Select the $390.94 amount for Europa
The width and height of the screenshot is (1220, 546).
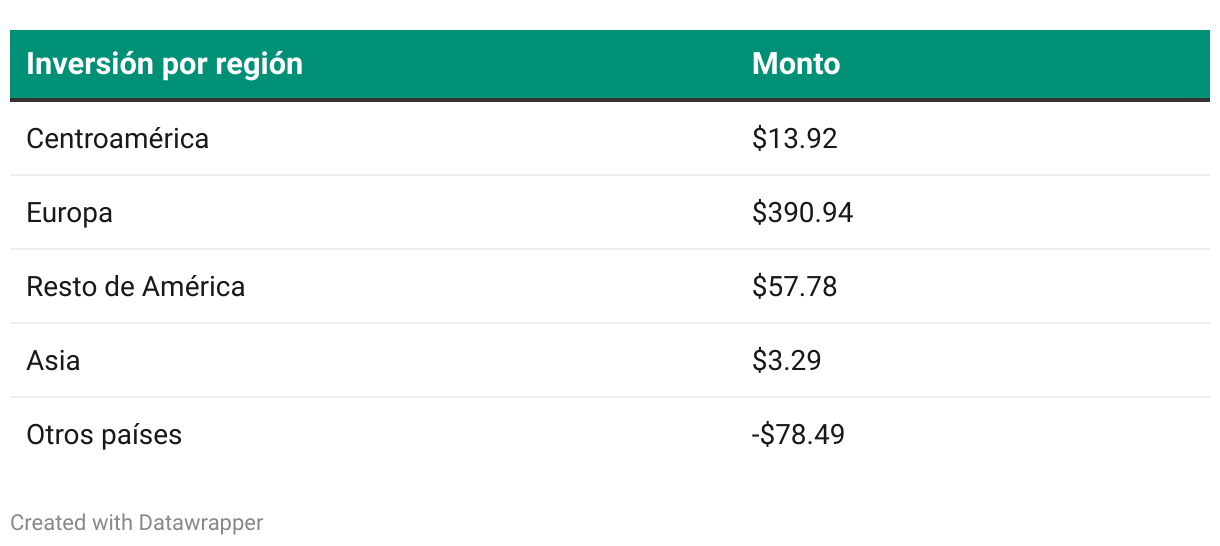[x=802, y=212]
